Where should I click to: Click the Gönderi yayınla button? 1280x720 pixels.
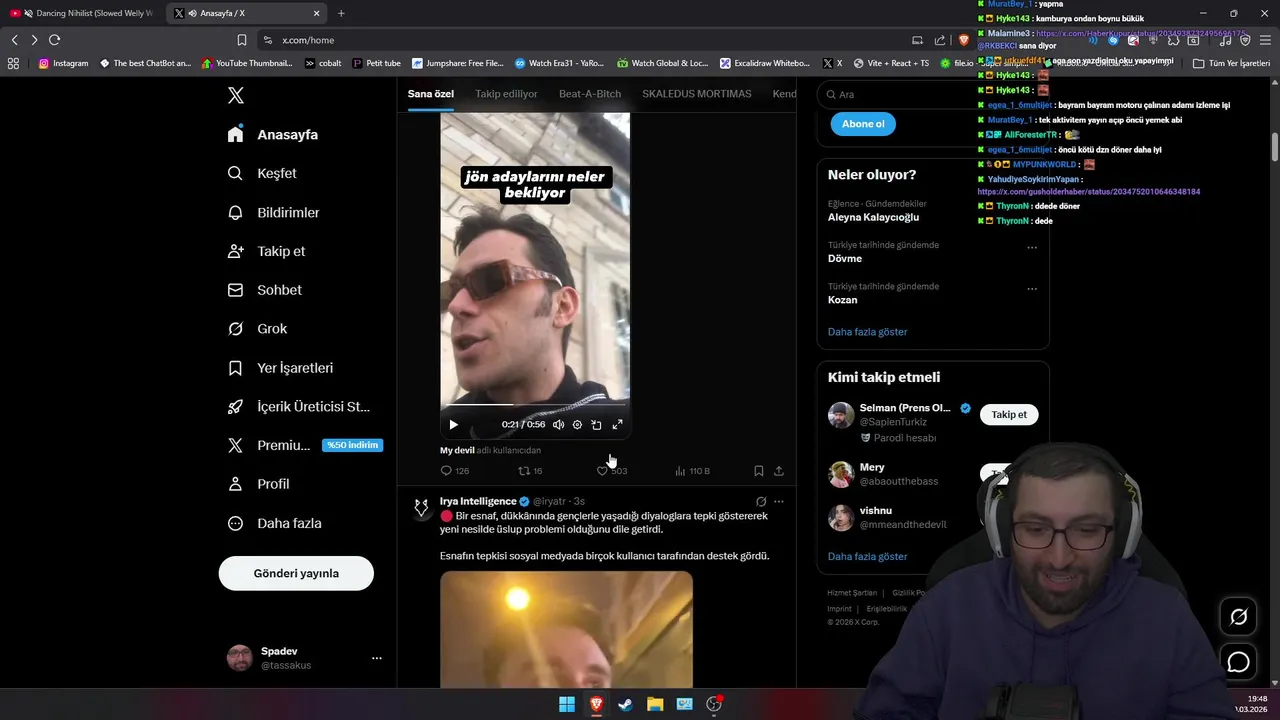pyautogui.click(x=296, y=573)
